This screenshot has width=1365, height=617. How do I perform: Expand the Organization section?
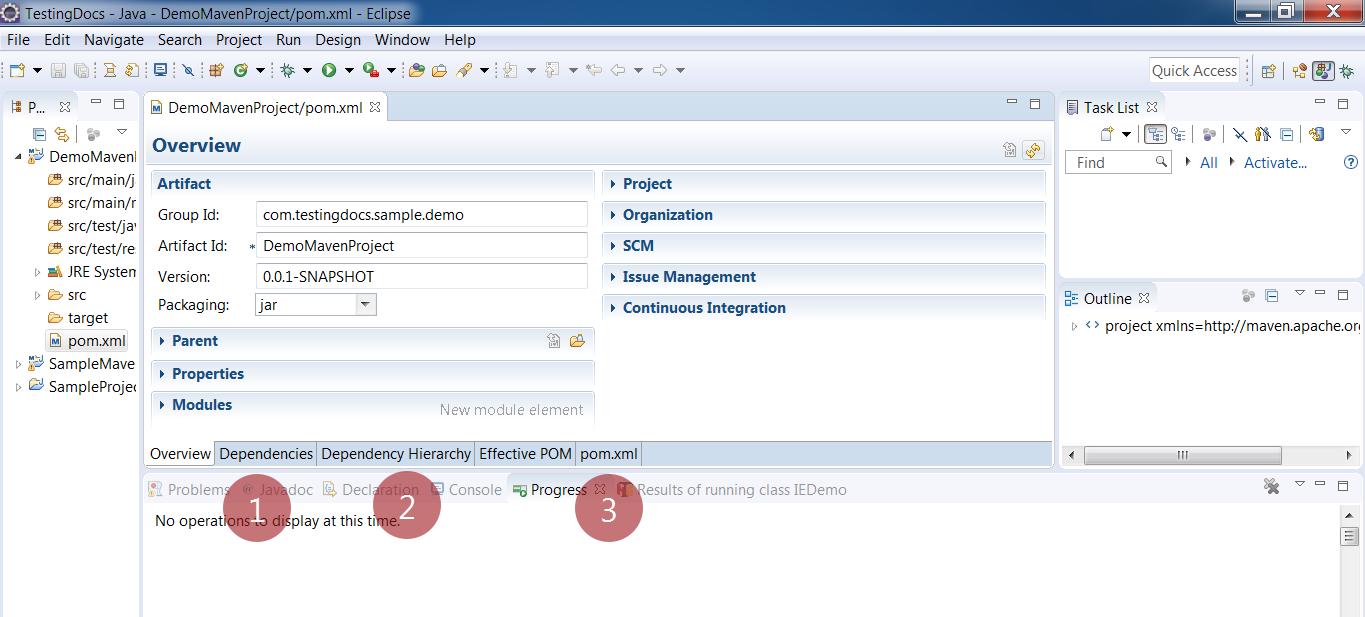click(613, 215)
